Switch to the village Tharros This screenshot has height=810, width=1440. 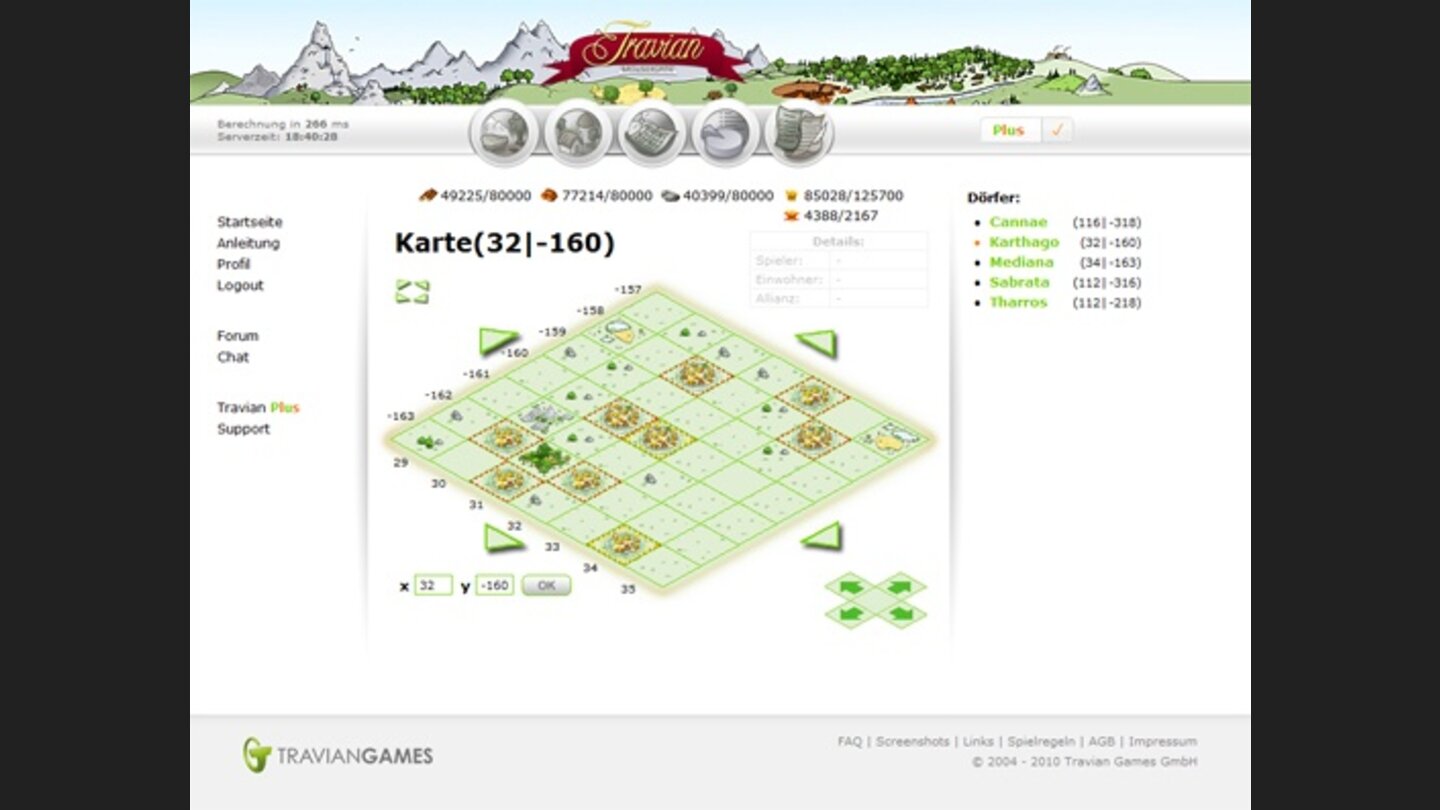pos(1018,302)
